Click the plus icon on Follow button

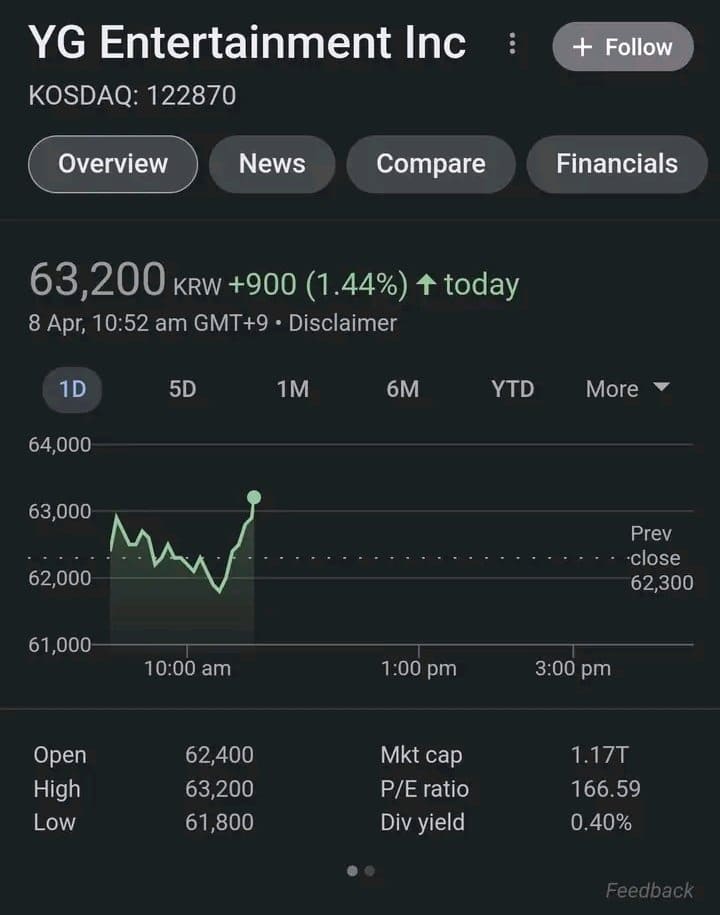click(582, 47)
